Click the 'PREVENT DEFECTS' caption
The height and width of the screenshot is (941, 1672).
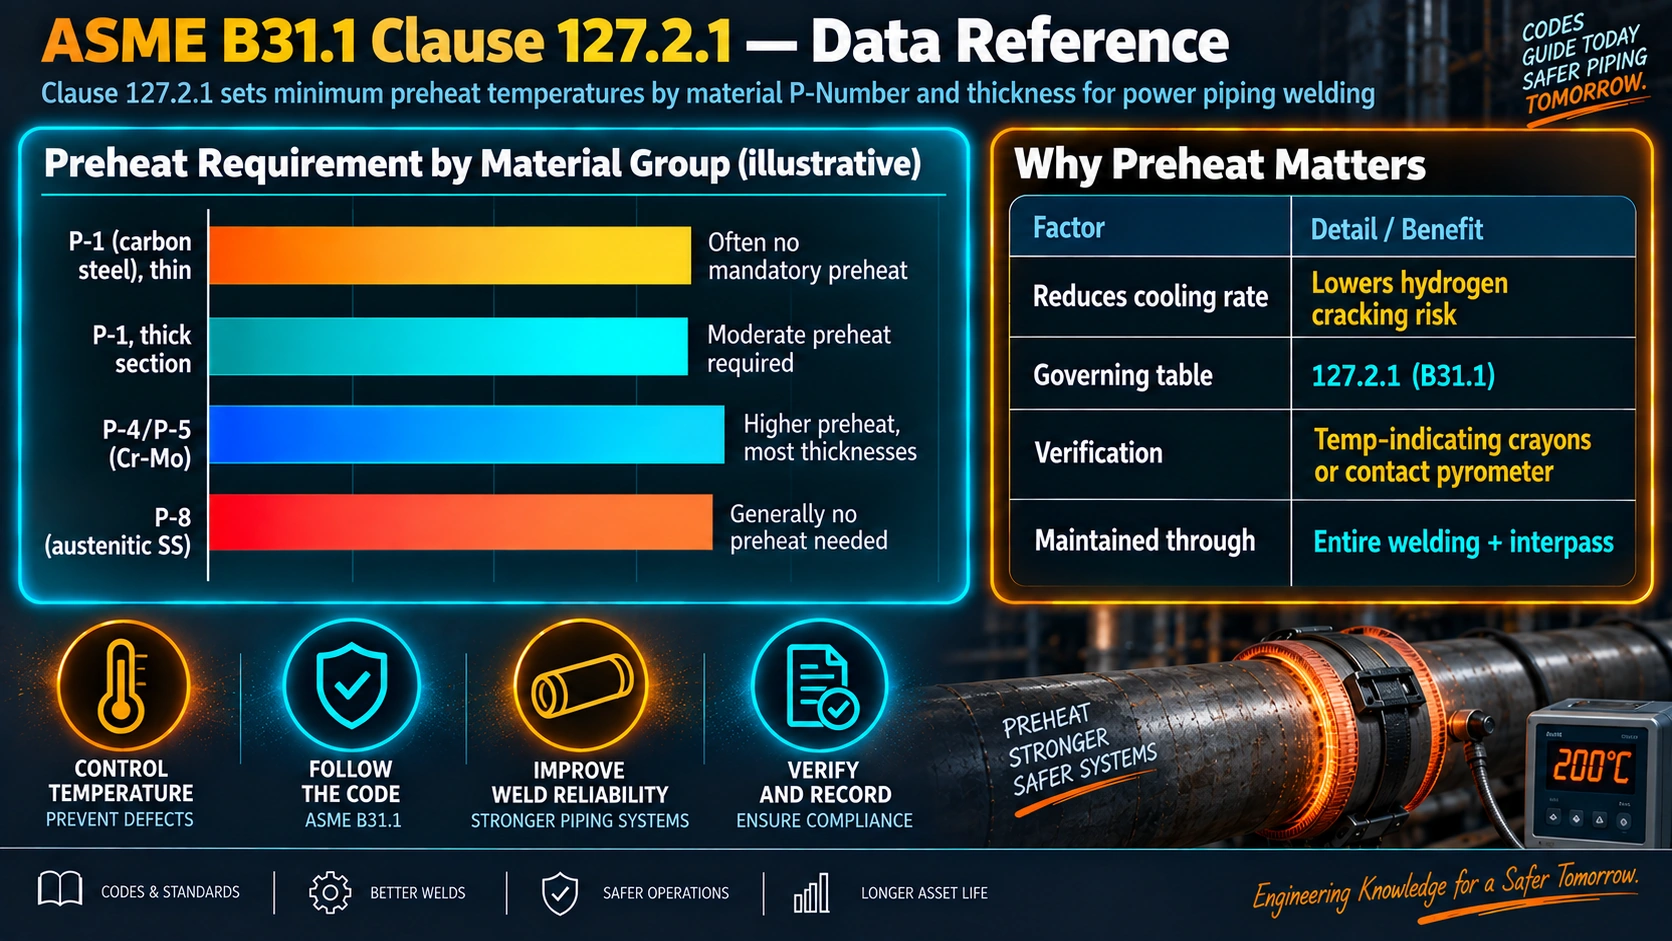tap(120, 819)
